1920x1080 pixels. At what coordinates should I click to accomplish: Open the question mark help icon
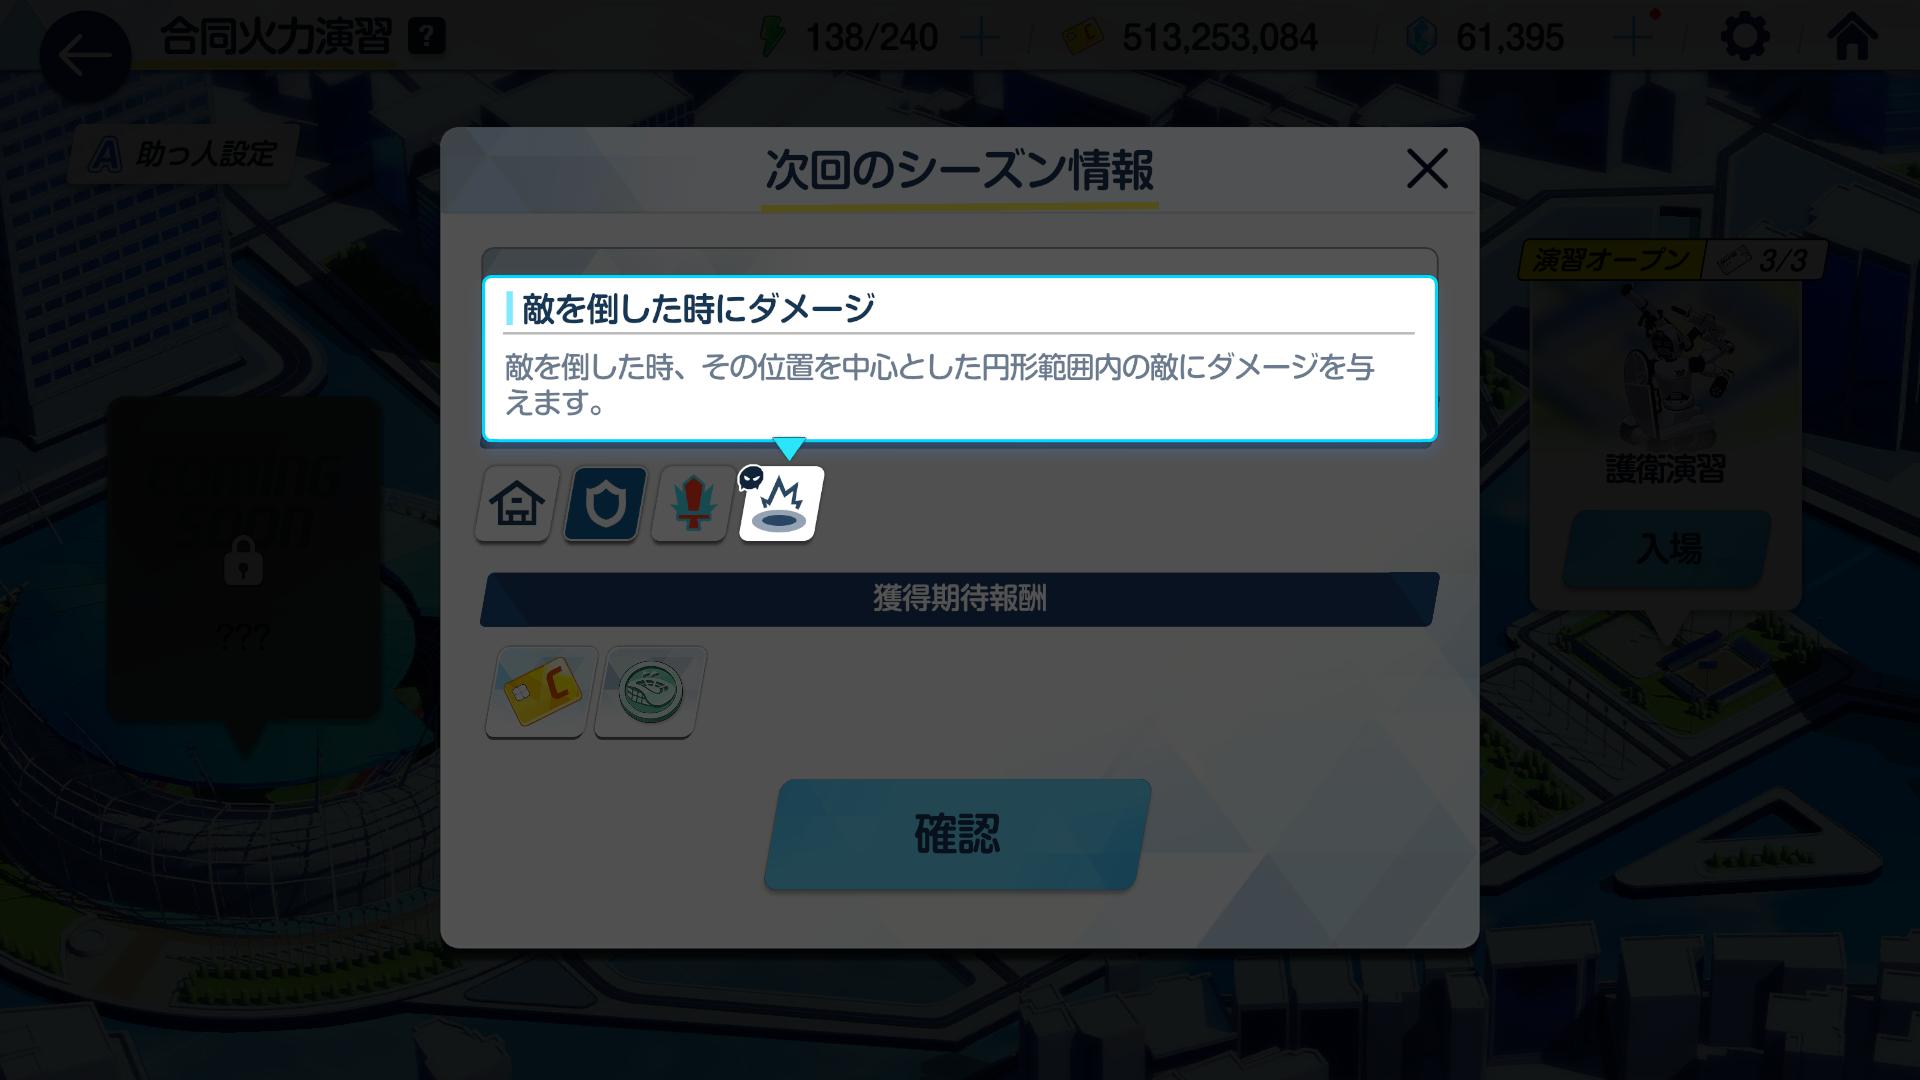(427, 38)
